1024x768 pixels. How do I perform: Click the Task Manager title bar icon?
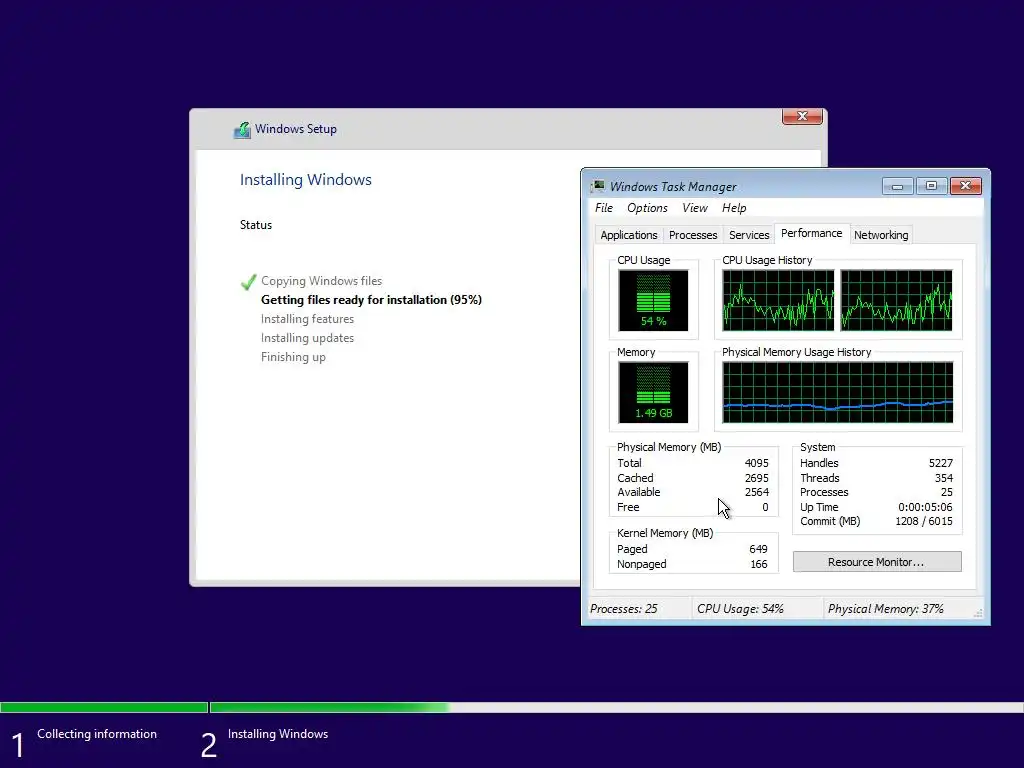point(598,186)
